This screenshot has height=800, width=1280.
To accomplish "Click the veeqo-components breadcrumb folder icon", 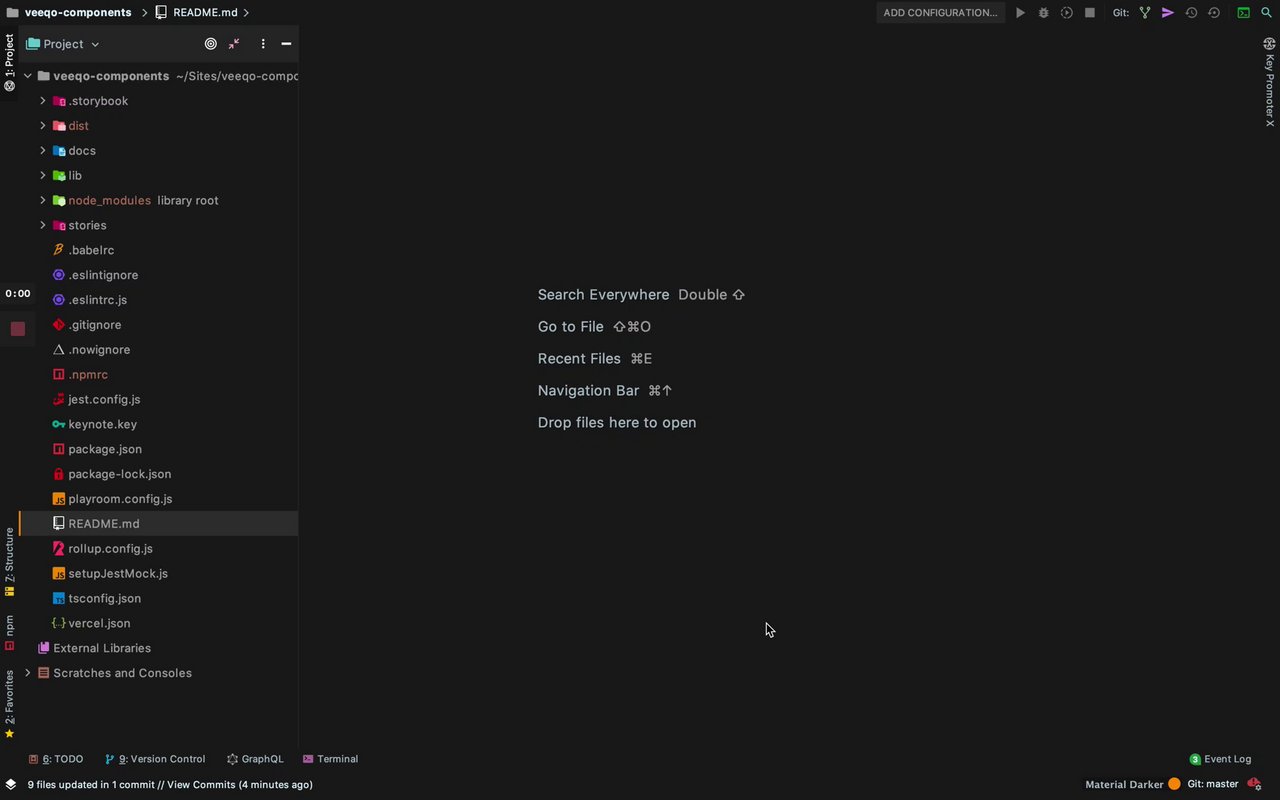I will tap(12, 13).
